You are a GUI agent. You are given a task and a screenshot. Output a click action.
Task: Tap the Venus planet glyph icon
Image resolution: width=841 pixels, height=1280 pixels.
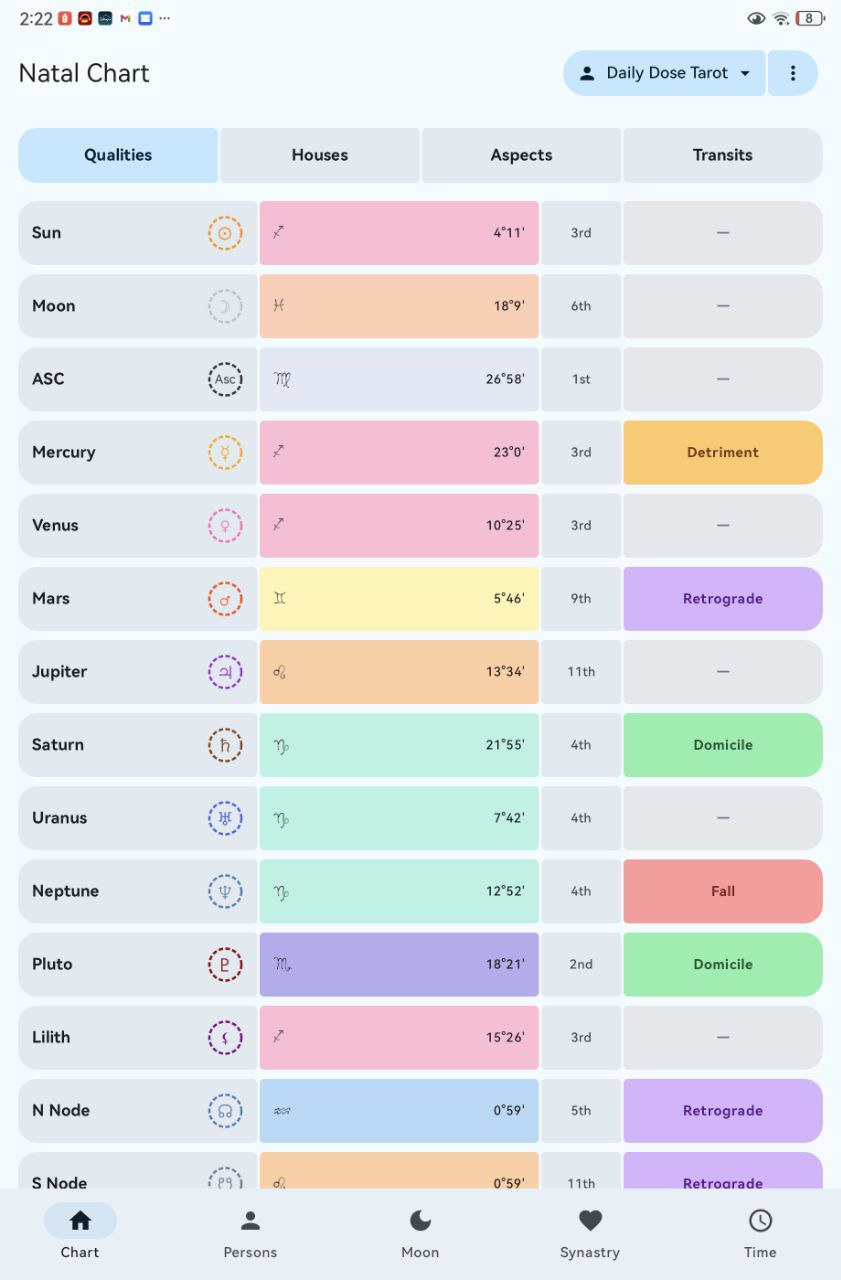(225, 525)
